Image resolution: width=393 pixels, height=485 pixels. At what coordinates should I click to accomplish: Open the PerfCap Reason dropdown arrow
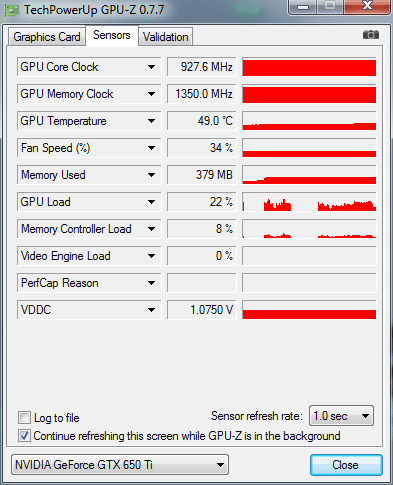point(151,283)
